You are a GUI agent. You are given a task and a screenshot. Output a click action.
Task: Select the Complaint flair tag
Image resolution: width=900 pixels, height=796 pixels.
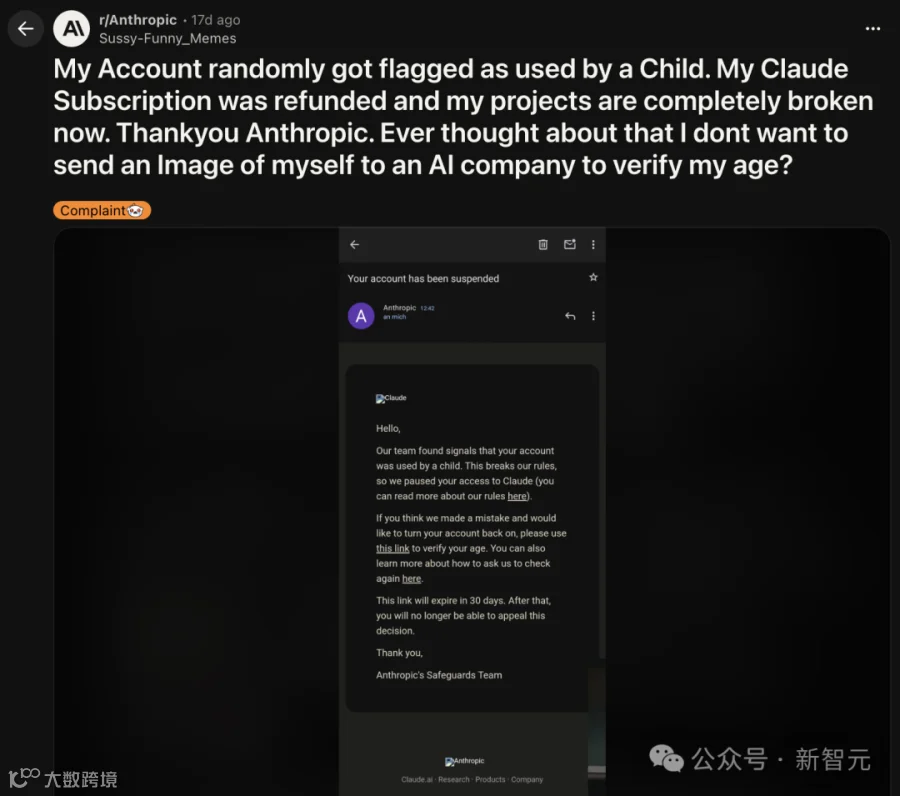(x=102, y=211)
